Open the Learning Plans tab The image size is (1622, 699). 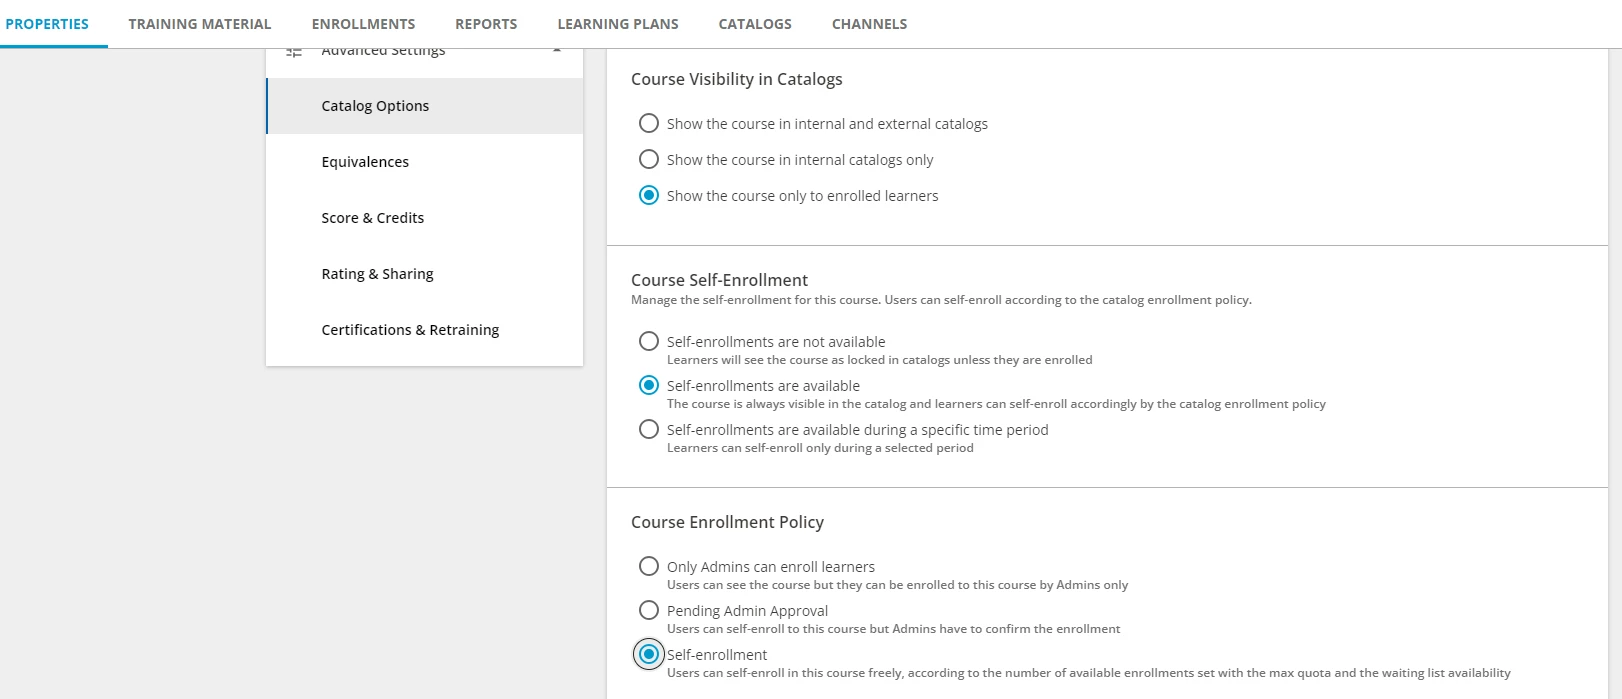(618, 24)
